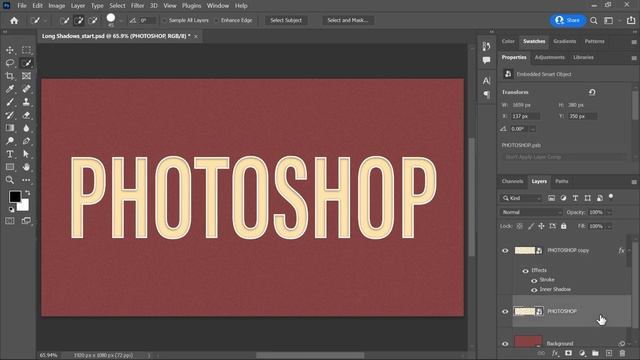Click the delete layer trash icon

pyautogui.click(x=622, y=353)
